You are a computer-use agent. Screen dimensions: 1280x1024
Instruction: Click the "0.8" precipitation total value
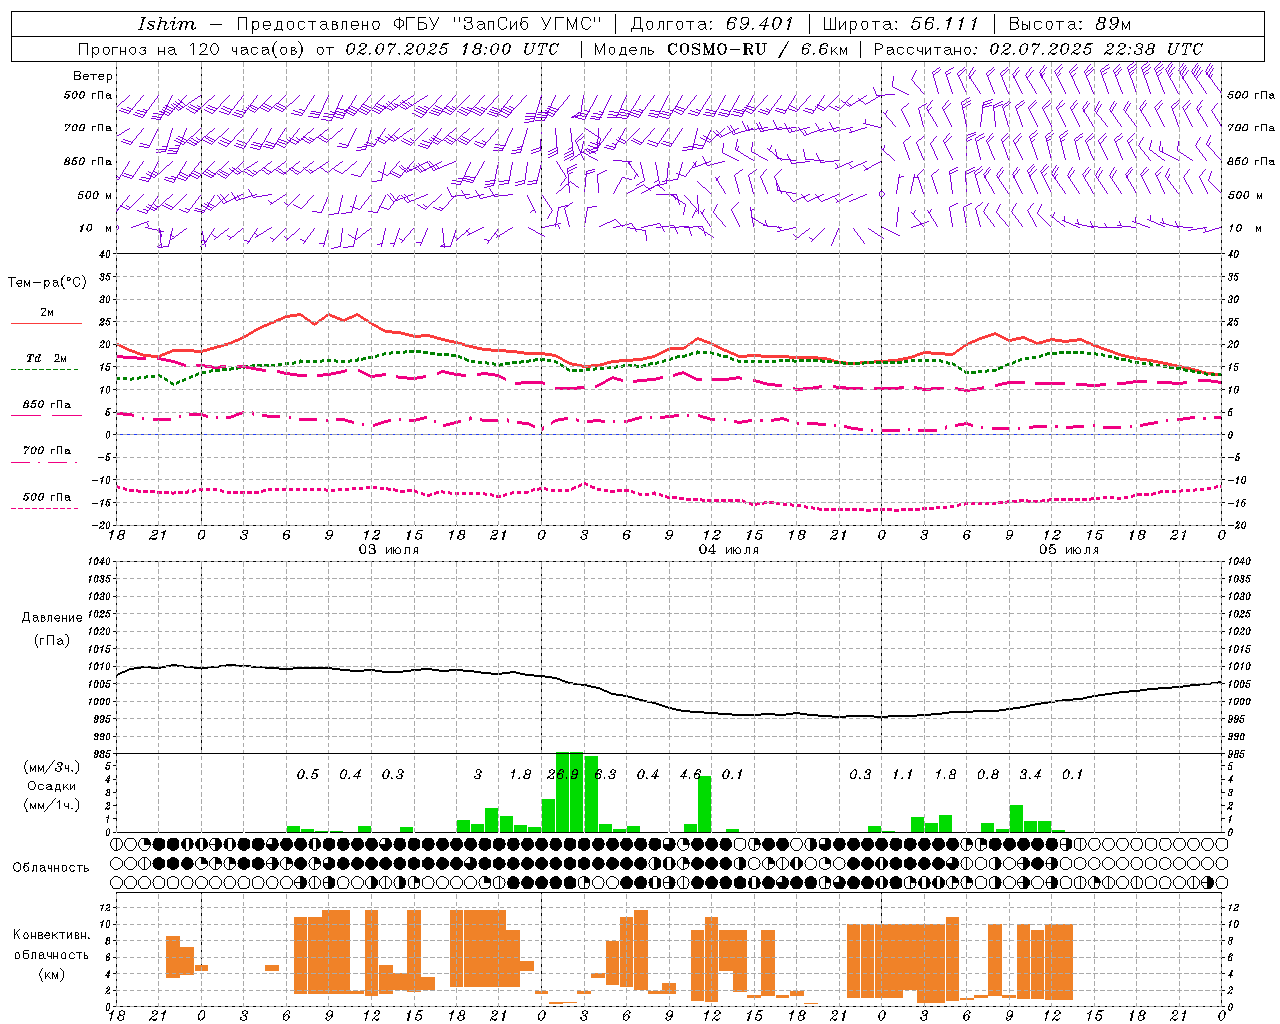[988, 774]
